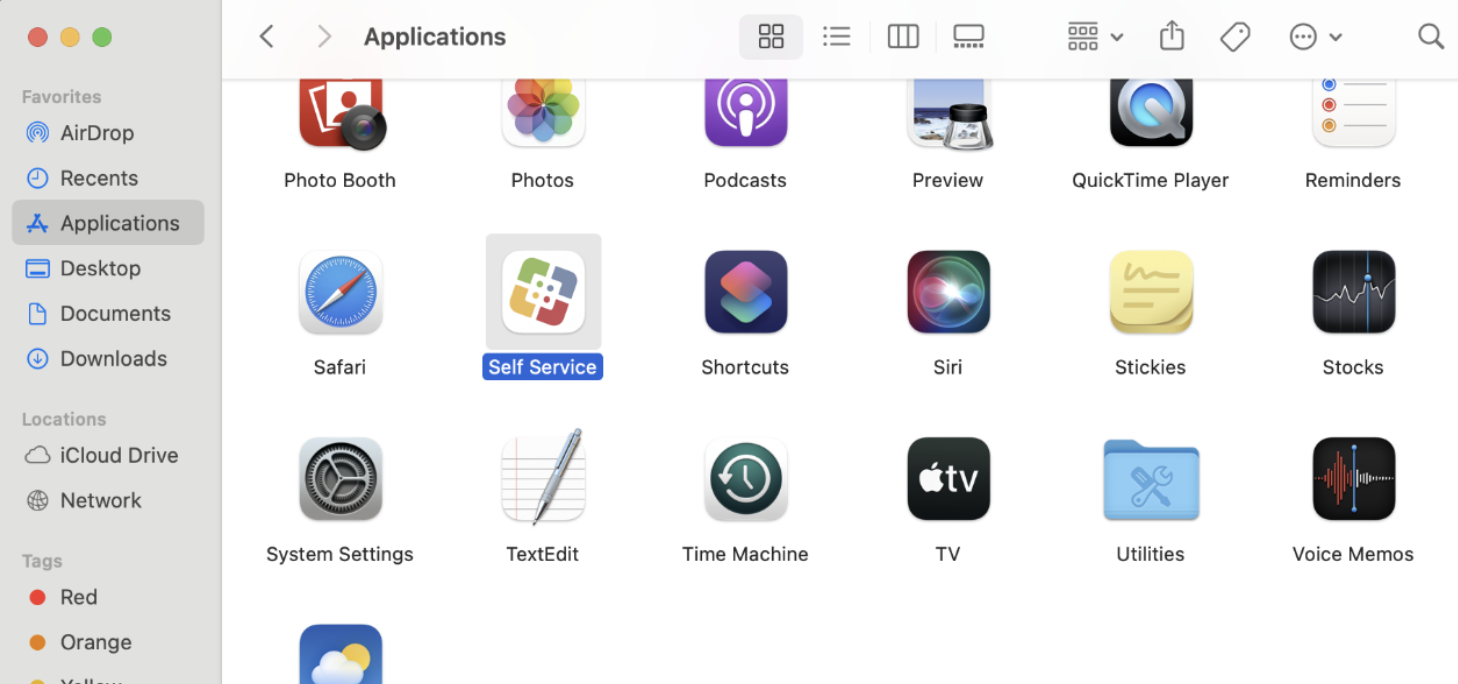Select the Stocks app icon
Image resolution: width=1458 pixels, height=684 pixels.
tap(1354, 292)
